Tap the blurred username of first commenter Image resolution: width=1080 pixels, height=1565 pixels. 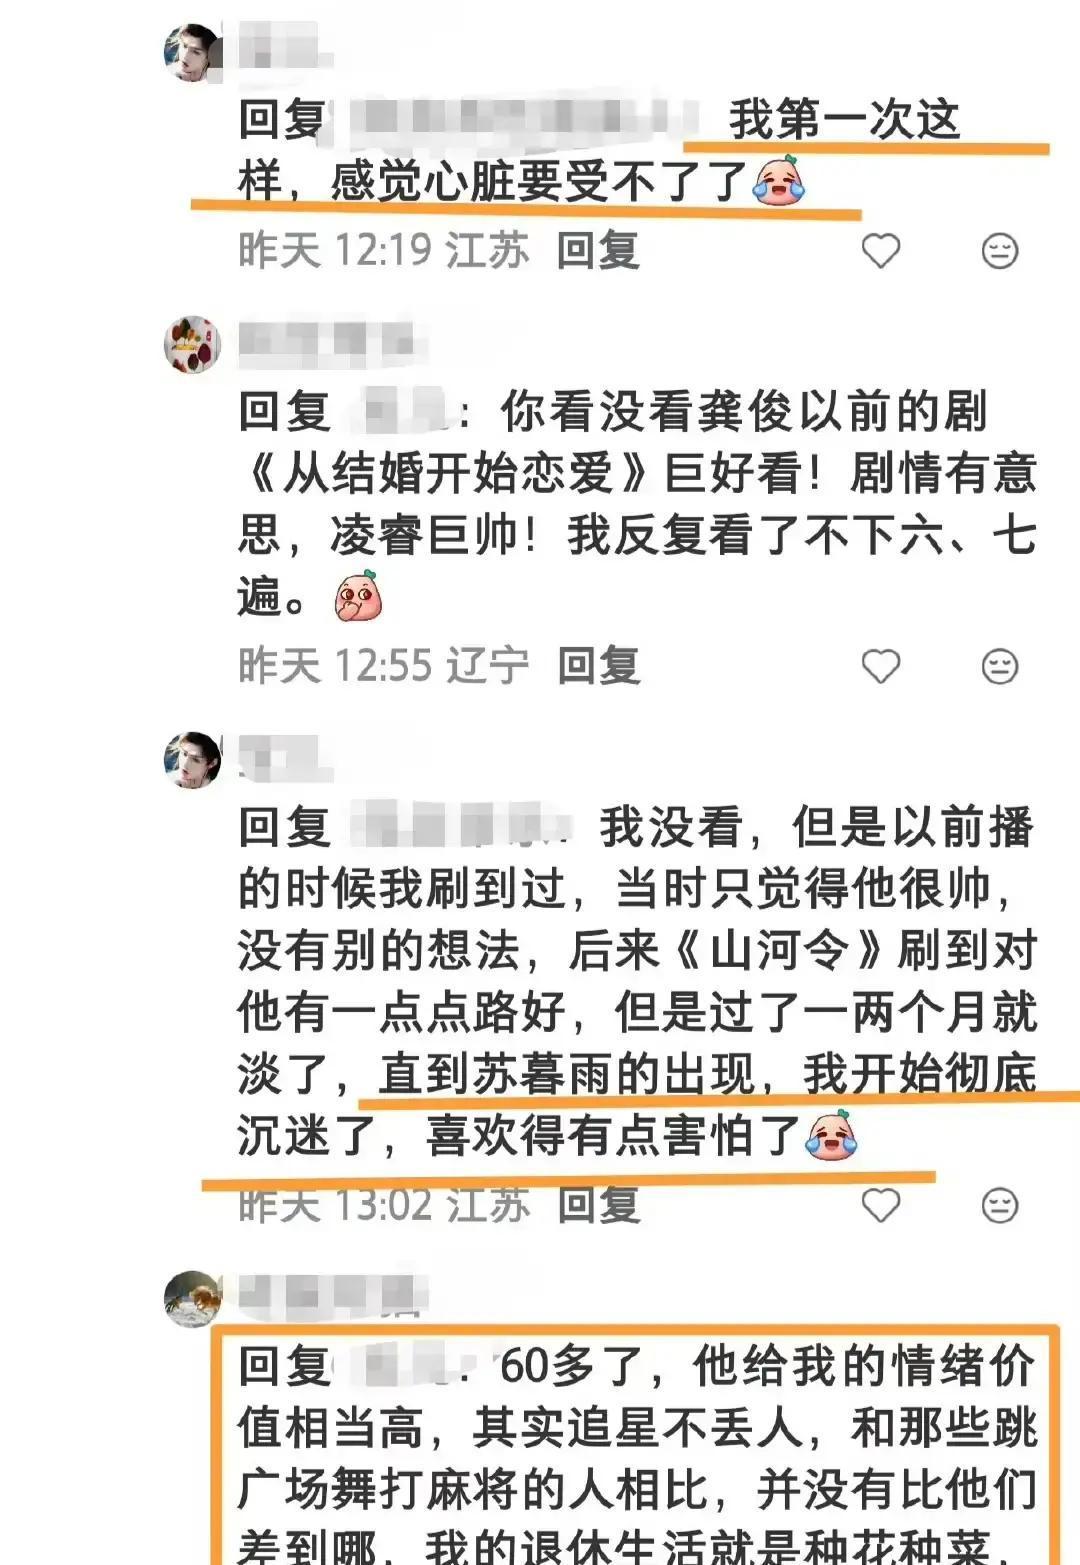point(283,47)
